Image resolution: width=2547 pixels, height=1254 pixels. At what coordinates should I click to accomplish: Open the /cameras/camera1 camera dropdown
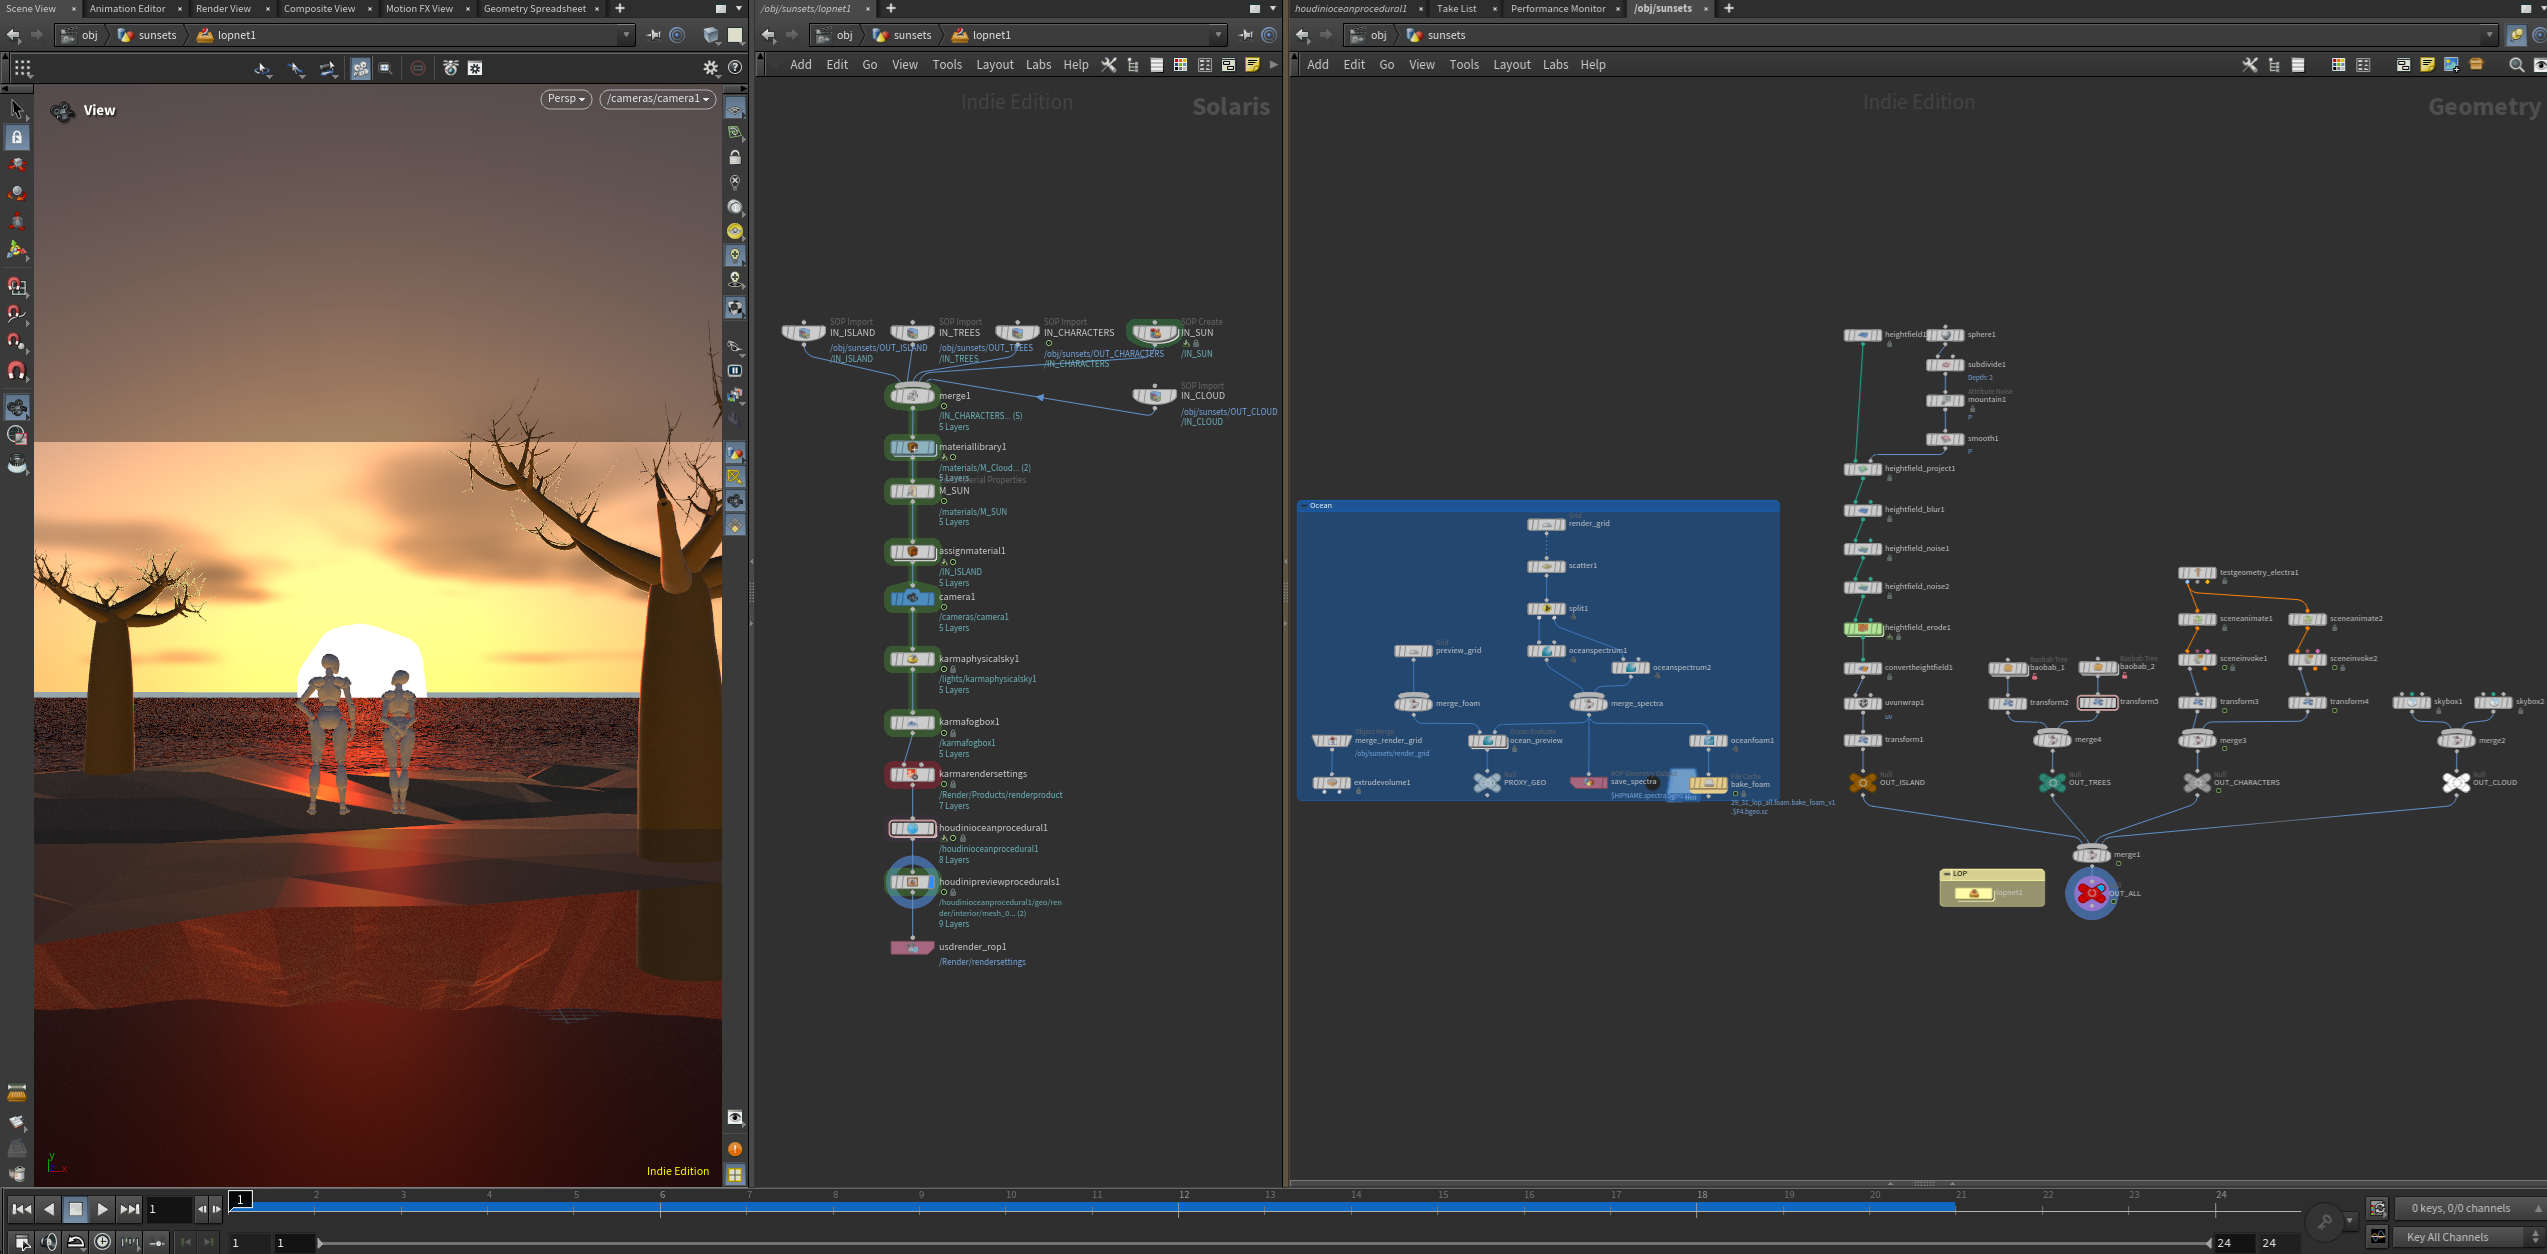(658, 99)
